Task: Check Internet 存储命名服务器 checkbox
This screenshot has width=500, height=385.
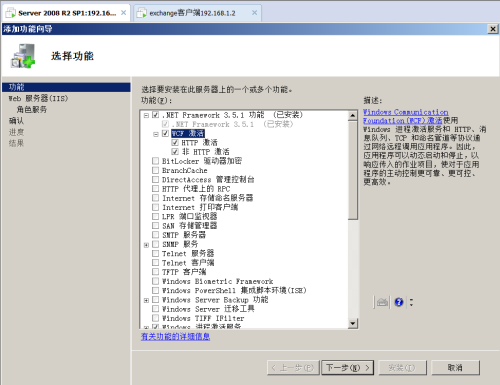Action: [x=155, y=198]
